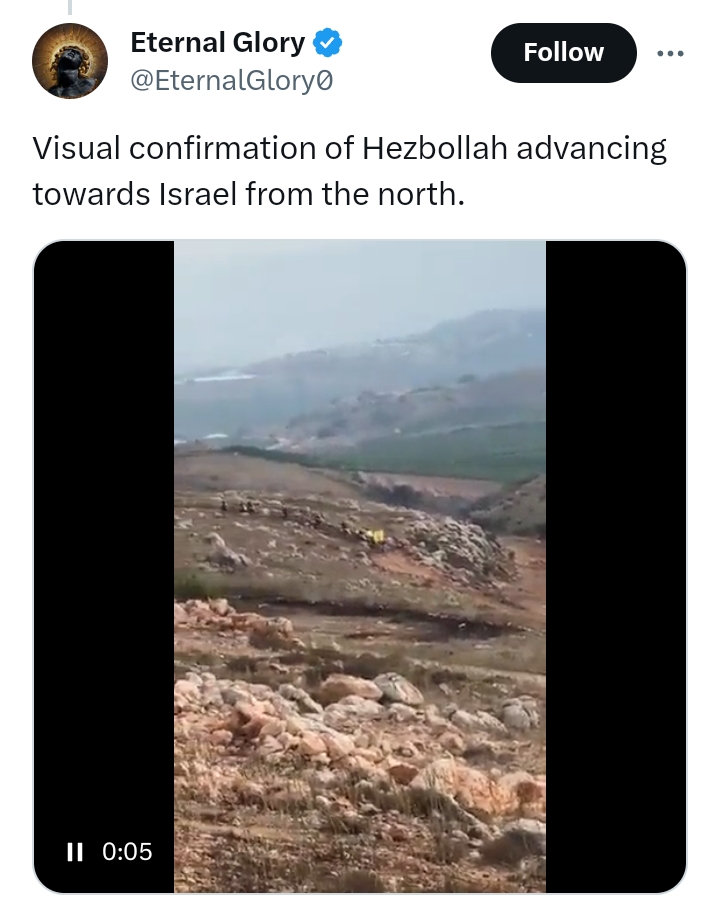Open Eternal Glory's profile avatar

69,61
